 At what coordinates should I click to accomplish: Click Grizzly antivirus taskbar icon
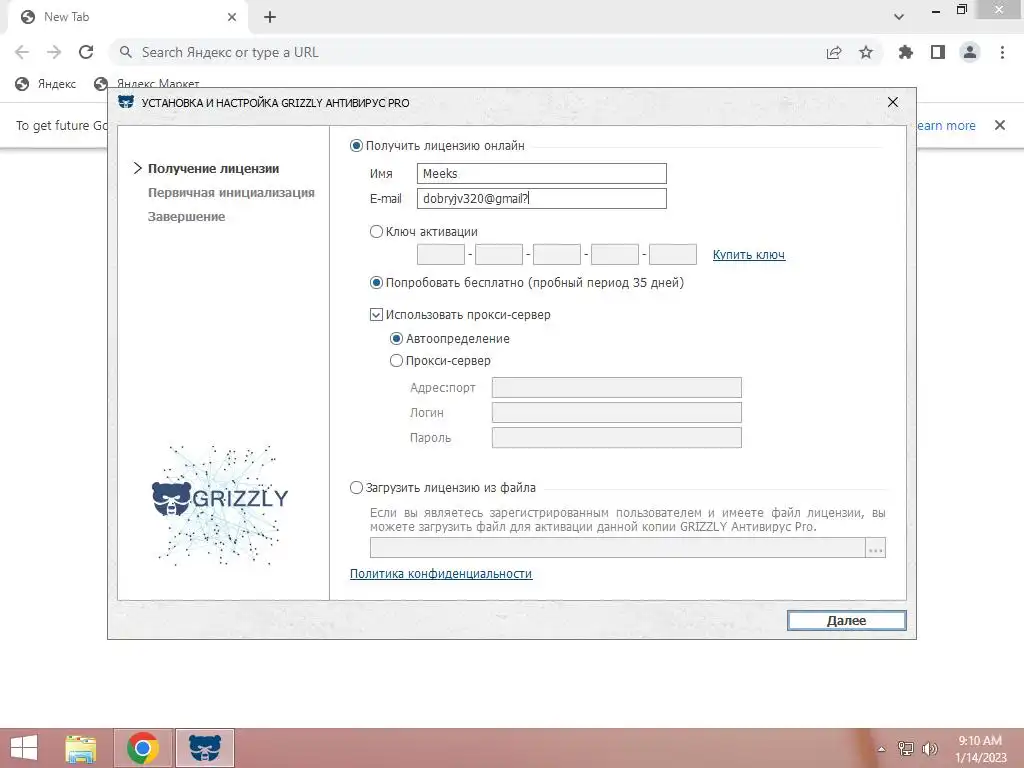click(205, 748)
